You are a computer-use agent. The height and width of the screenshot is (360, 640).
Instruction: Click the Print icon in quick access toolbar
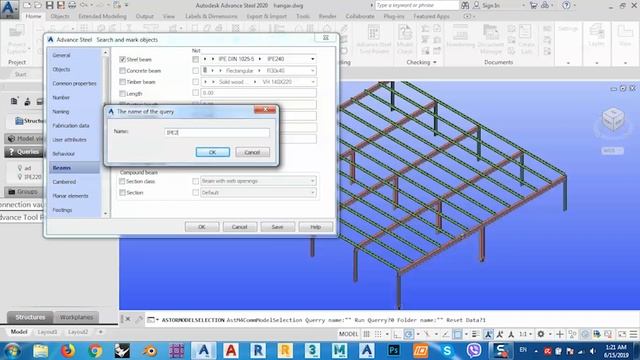[x=72, y=5]
